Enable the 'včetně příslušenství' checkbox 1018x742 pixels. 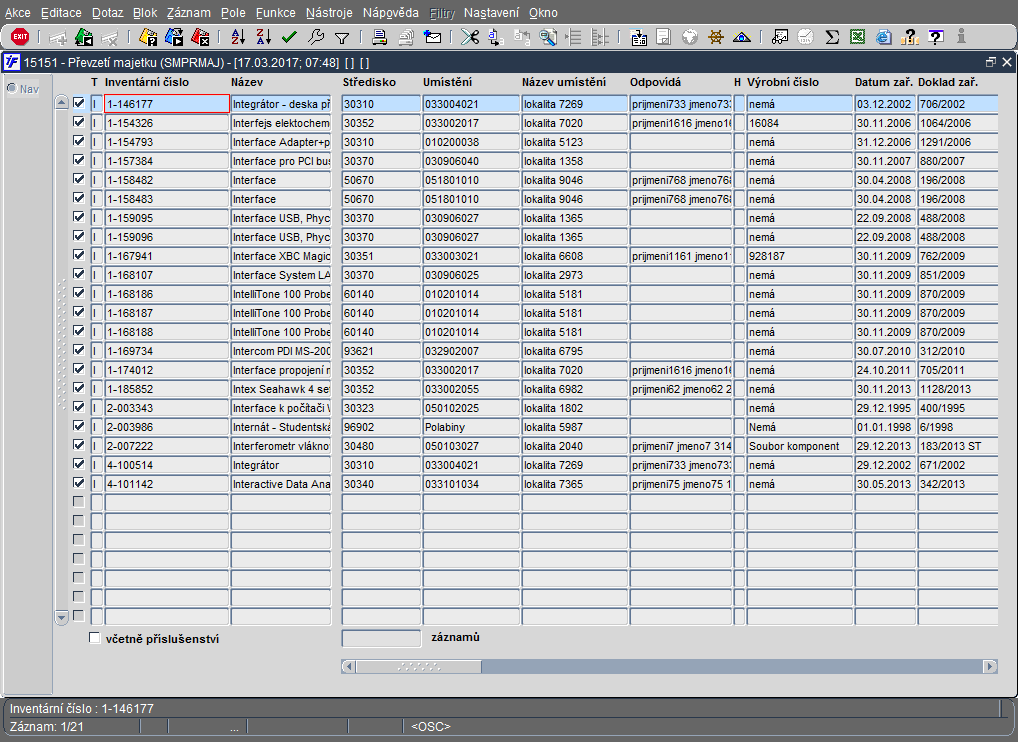95,637
